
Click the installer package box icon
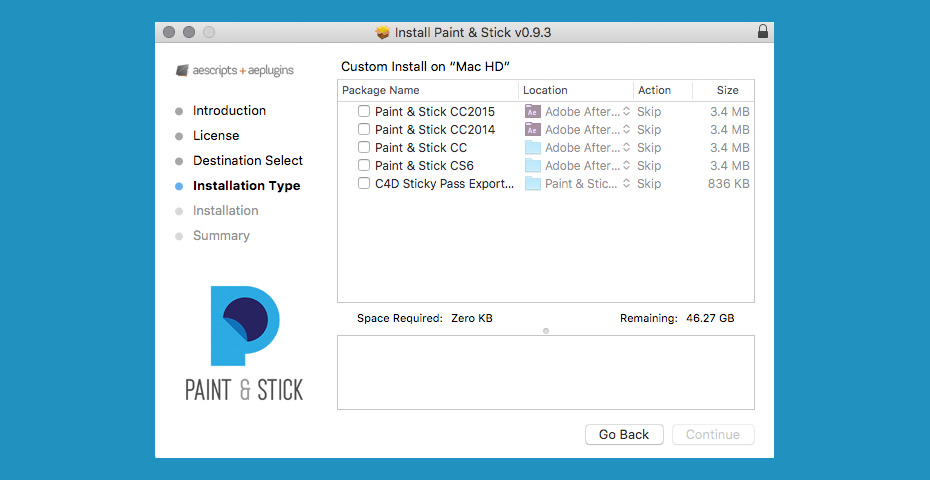coord(383,32)
